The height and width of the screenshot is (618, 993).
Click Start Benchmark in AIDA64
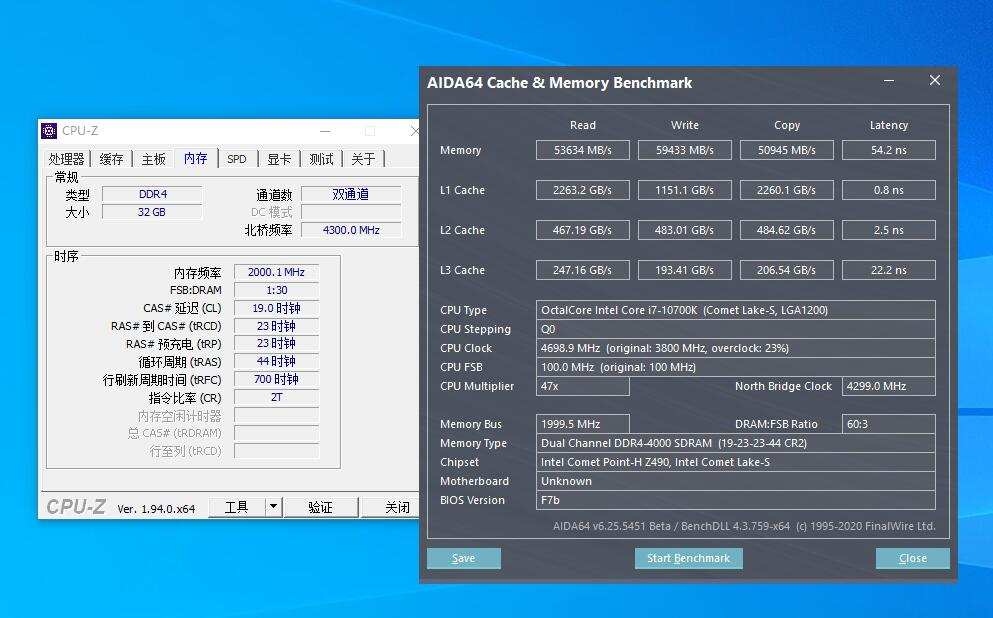[x=688, y=558]
